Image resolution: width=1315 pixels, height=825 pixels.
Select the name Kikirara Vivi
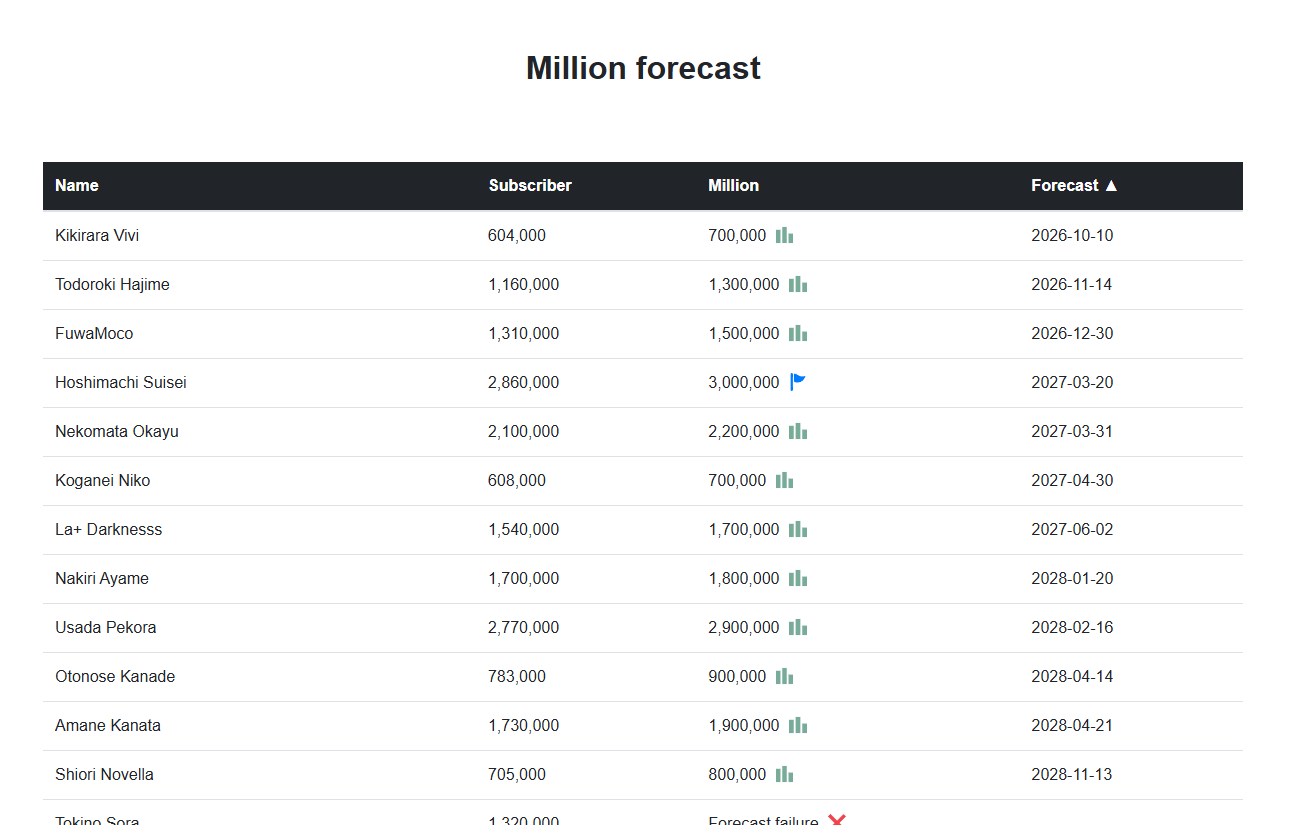point(97,236)
